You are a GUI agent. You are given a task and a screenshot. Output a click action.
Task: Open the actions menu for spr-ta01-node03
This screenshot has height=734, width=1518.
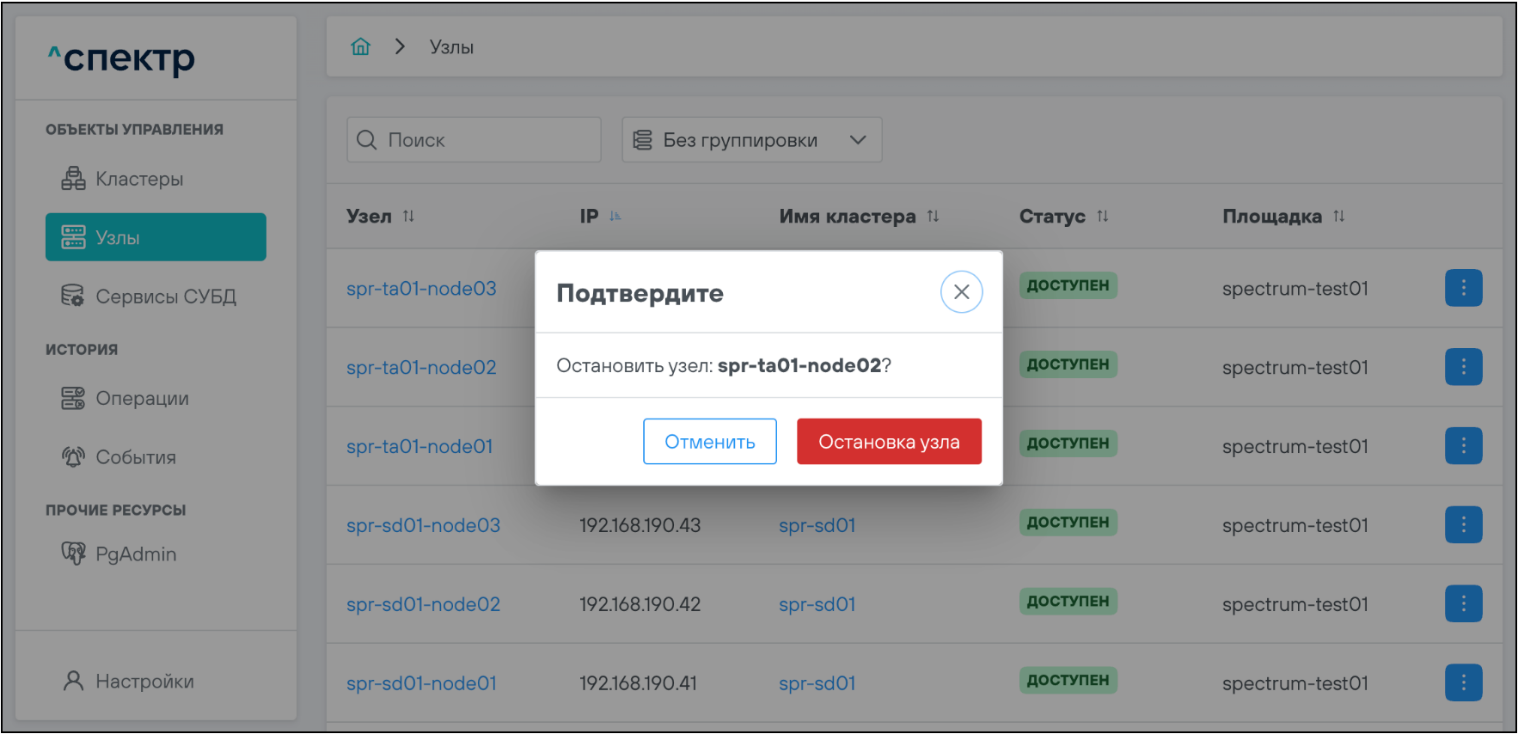(x=1463, y=288)
